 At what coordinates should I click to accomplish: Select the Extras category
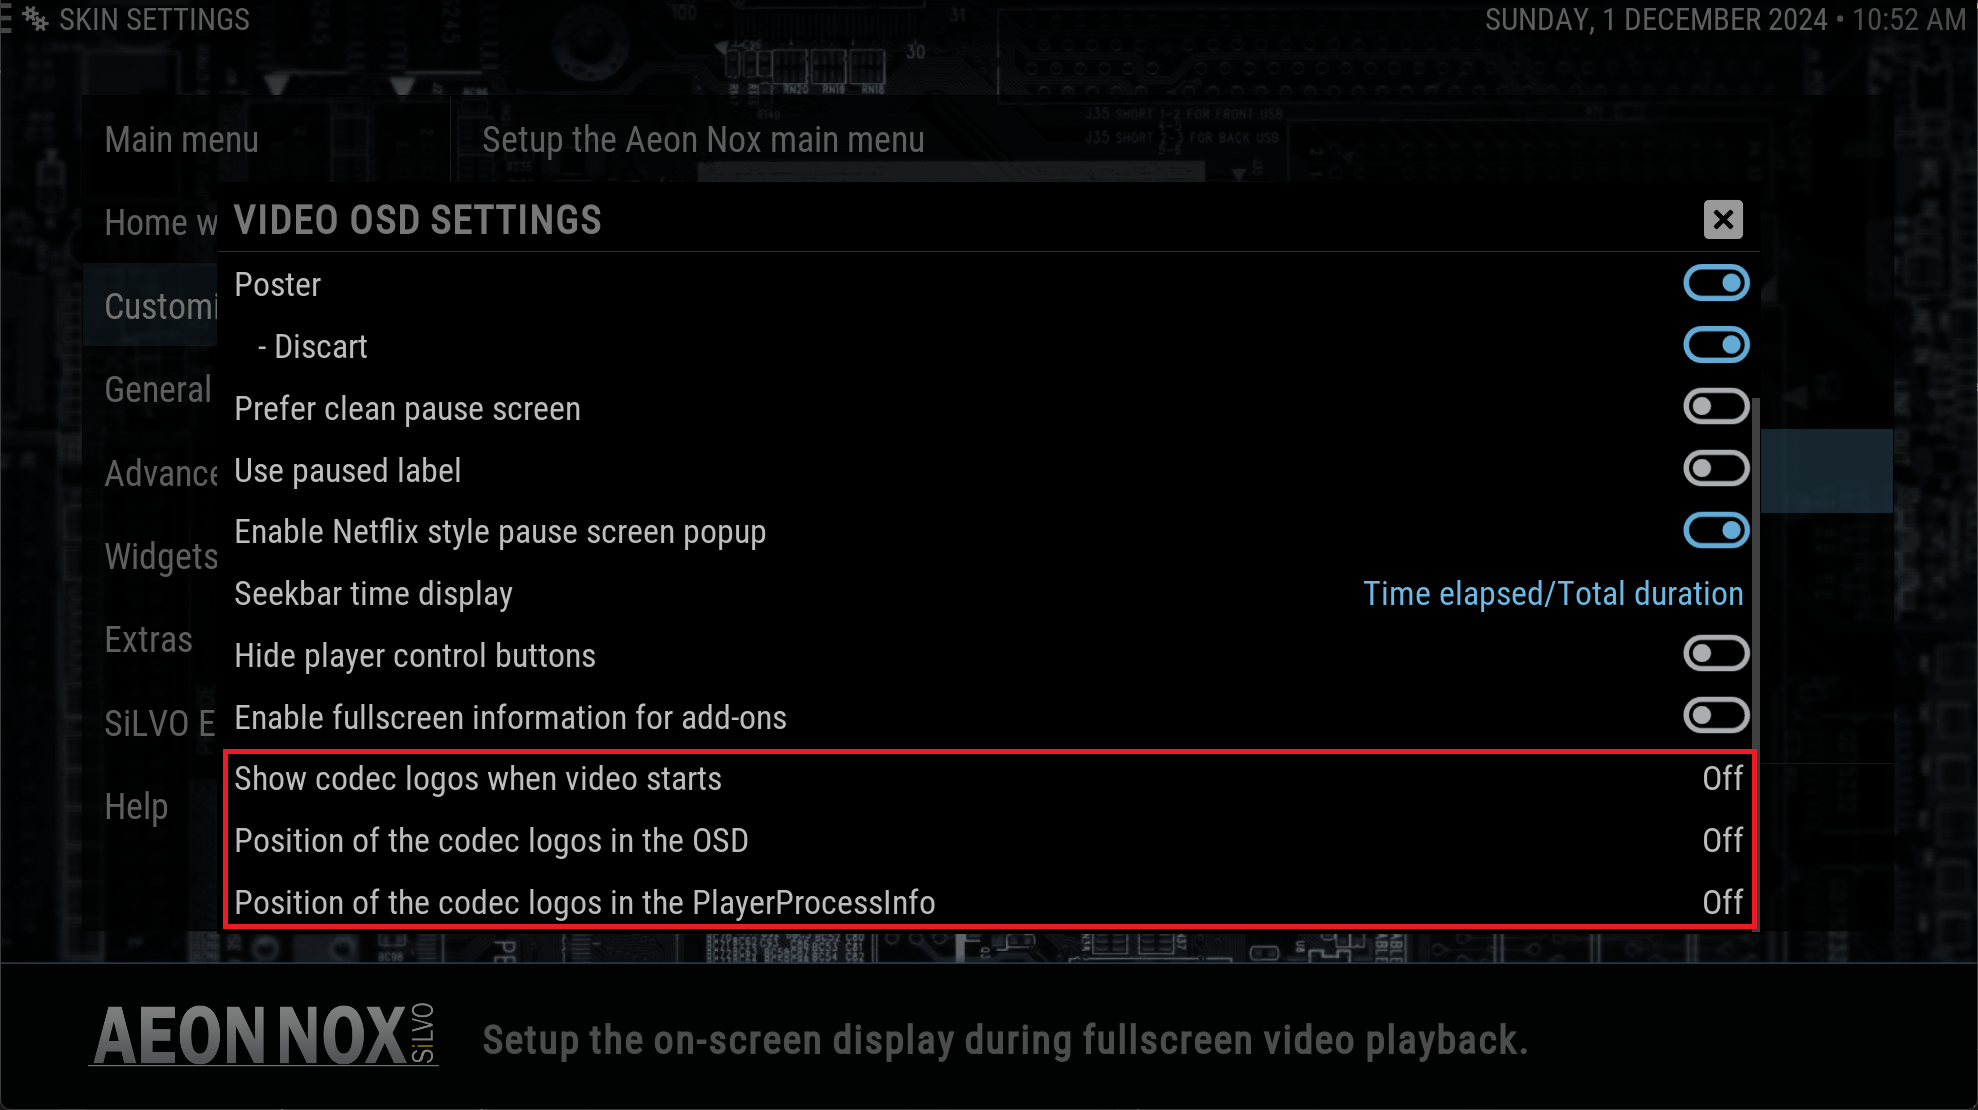(149, 640)
